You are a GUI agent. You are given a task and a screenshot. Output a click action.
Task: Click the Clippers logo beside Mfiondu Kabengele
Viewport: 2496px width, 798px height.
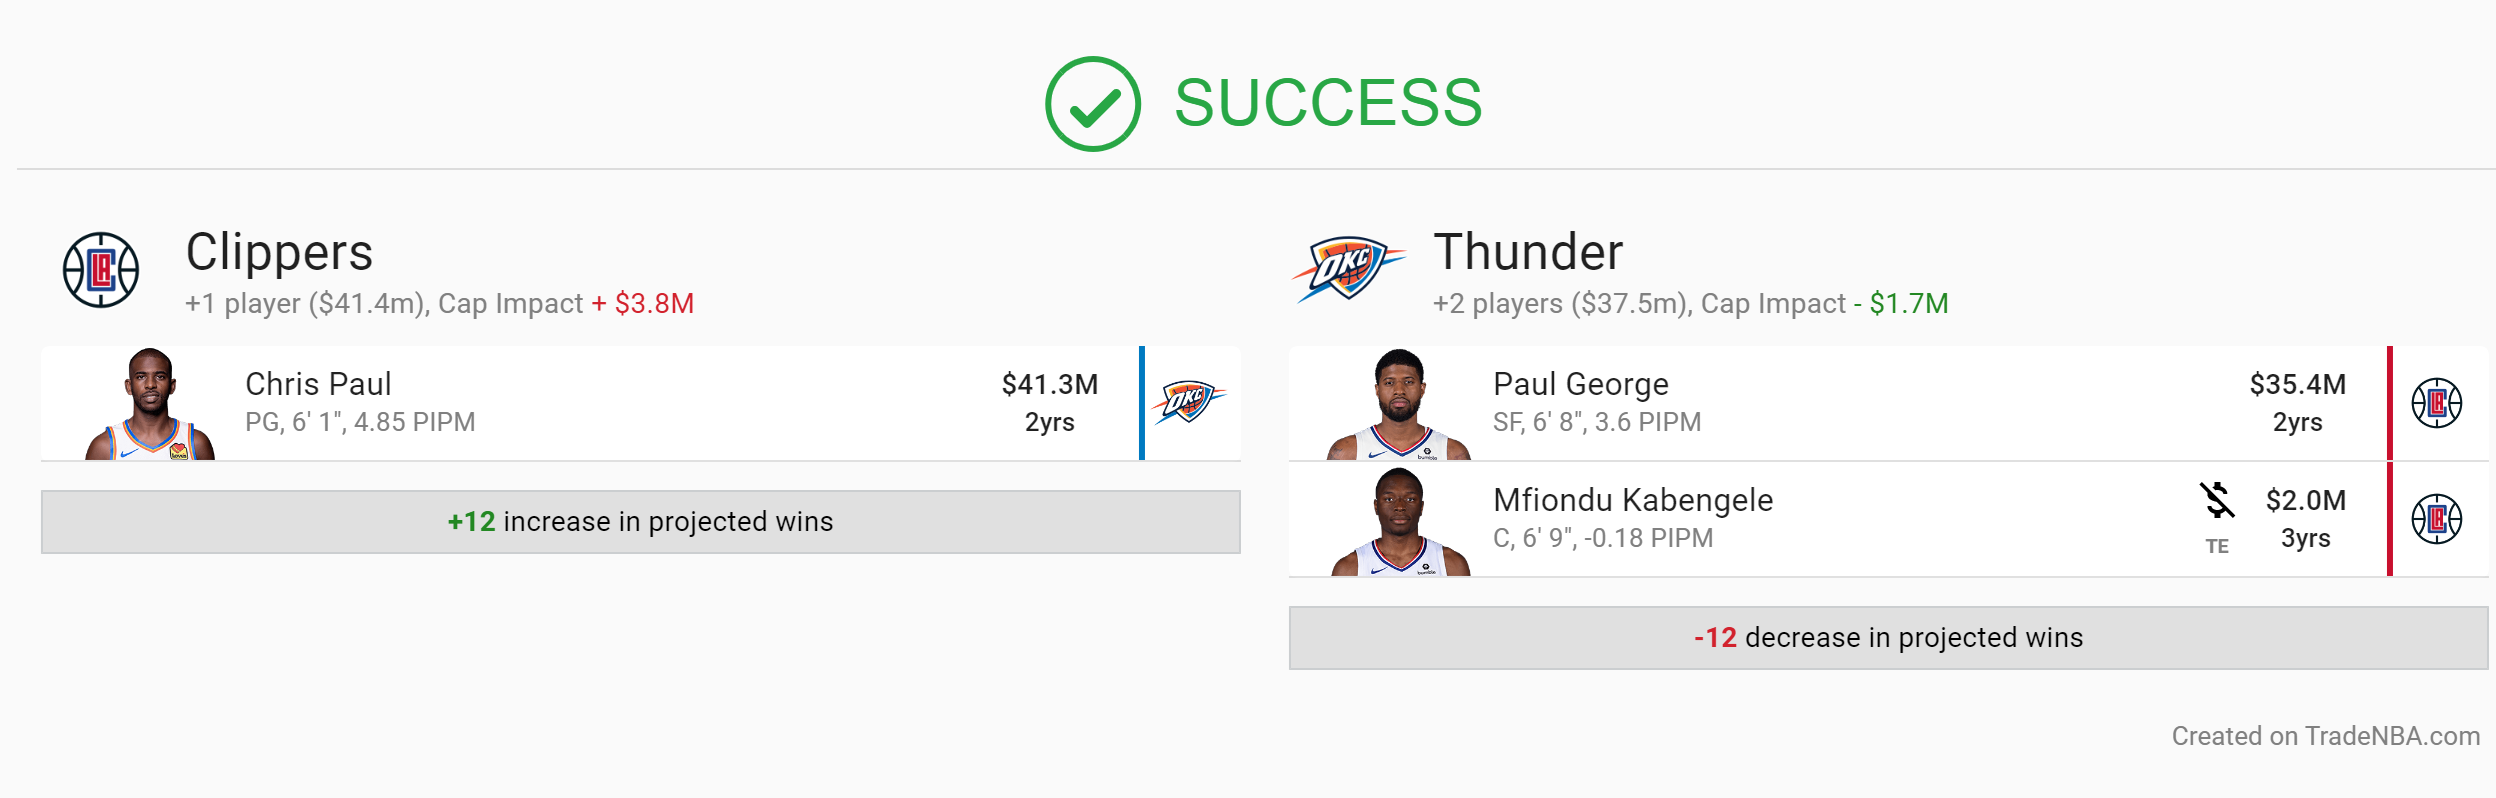(2436, 519)
